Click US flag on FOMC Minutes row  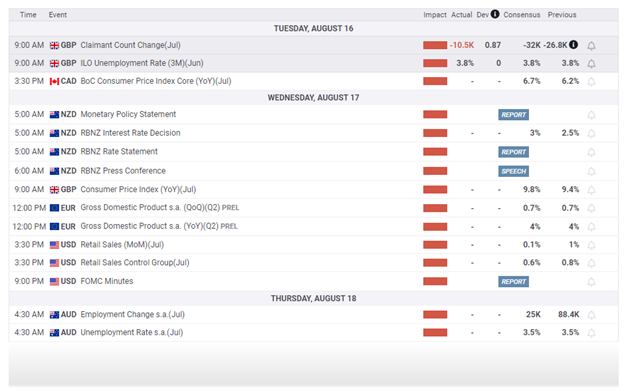pos(54,281)
